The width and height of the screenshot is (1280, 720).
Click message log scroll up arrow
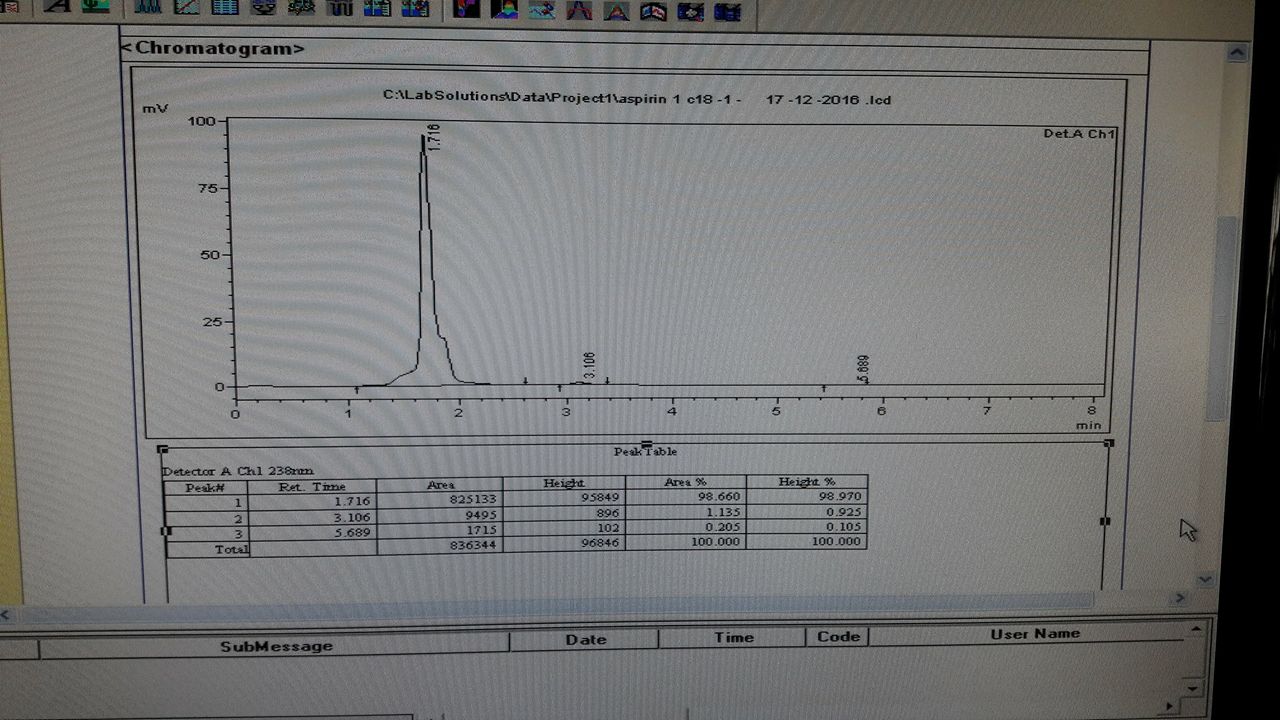(x=1196, y=630)
